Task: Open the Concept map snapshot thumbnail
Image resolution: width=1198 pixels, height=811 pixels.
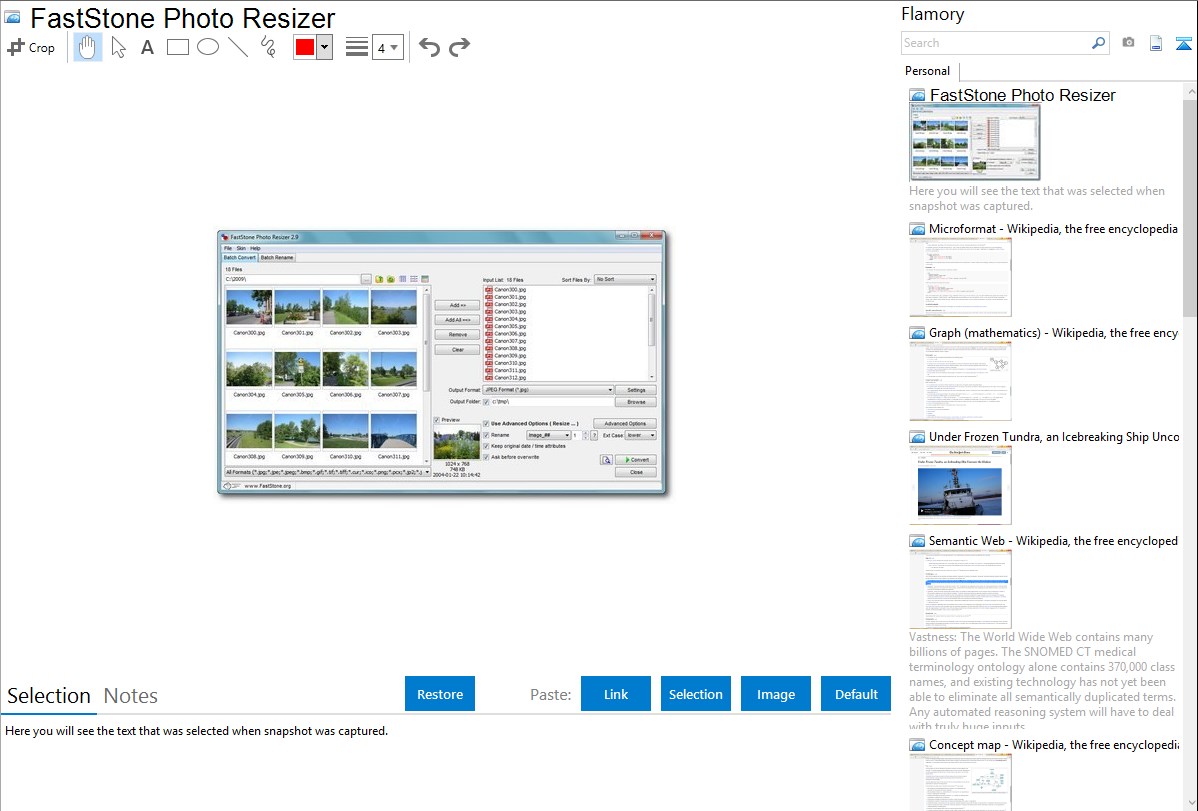Action: coord(960,782)
